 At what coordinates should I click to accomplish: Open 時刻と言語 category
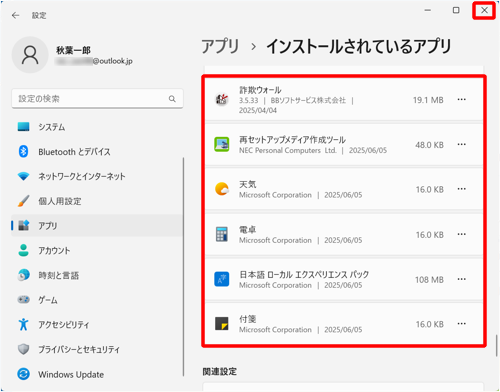pos(97,275)
